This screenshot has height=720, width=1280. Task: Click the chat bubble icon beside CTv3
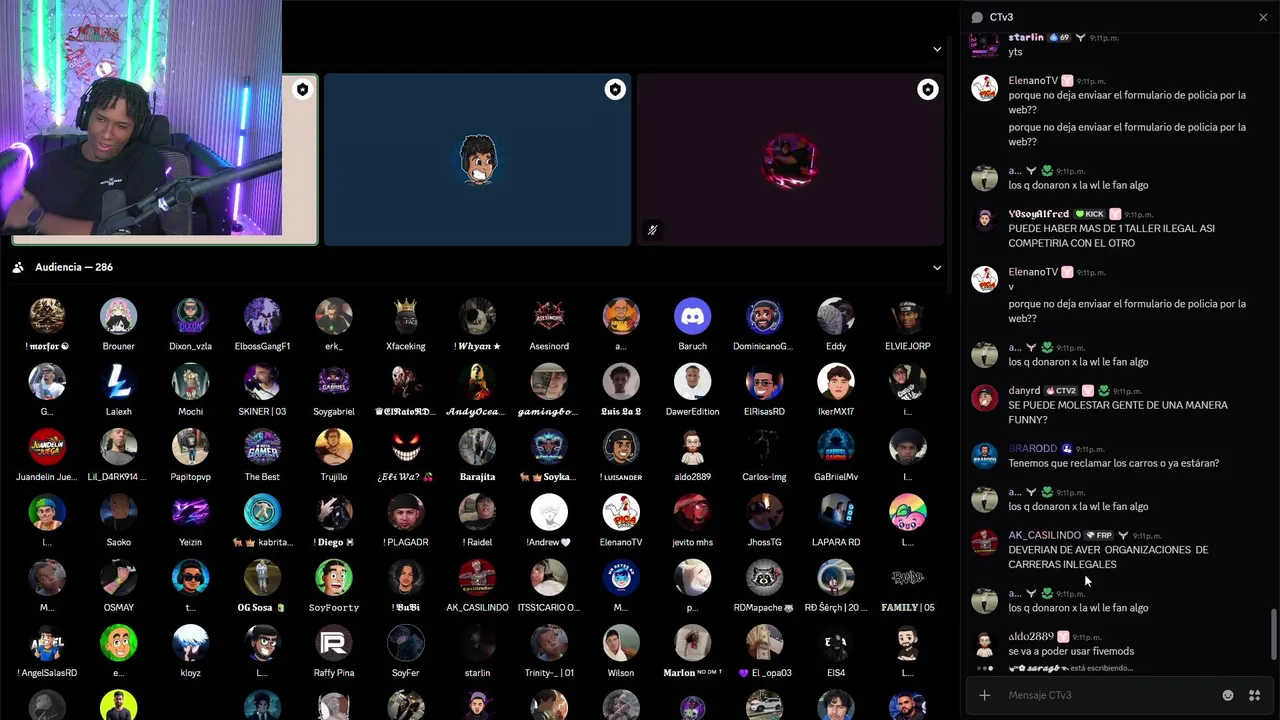coord(977,17)
